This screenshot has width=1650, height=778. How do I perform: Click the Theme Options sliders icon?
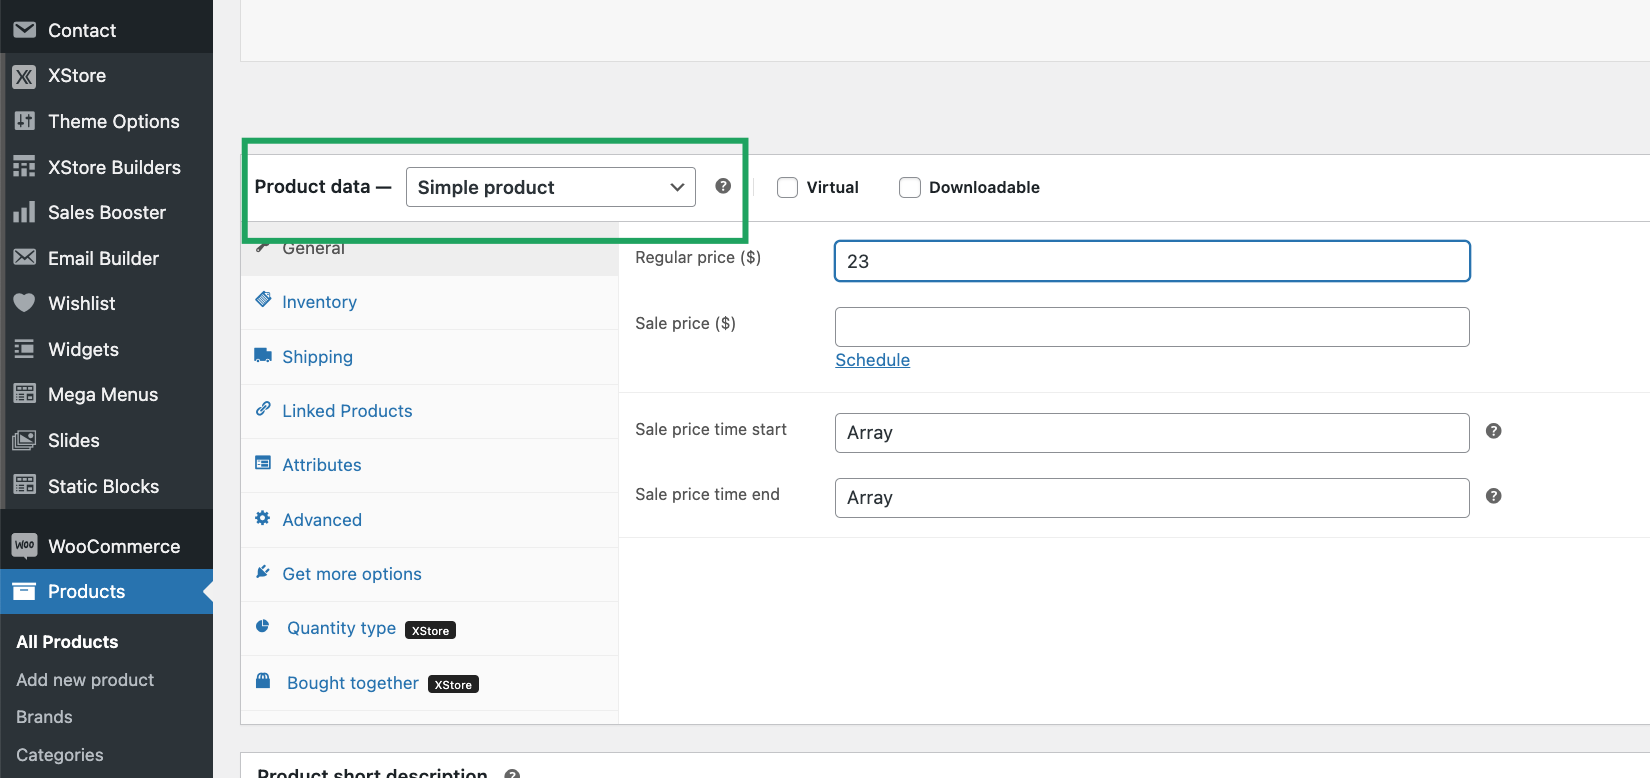(x=25, y=121)
